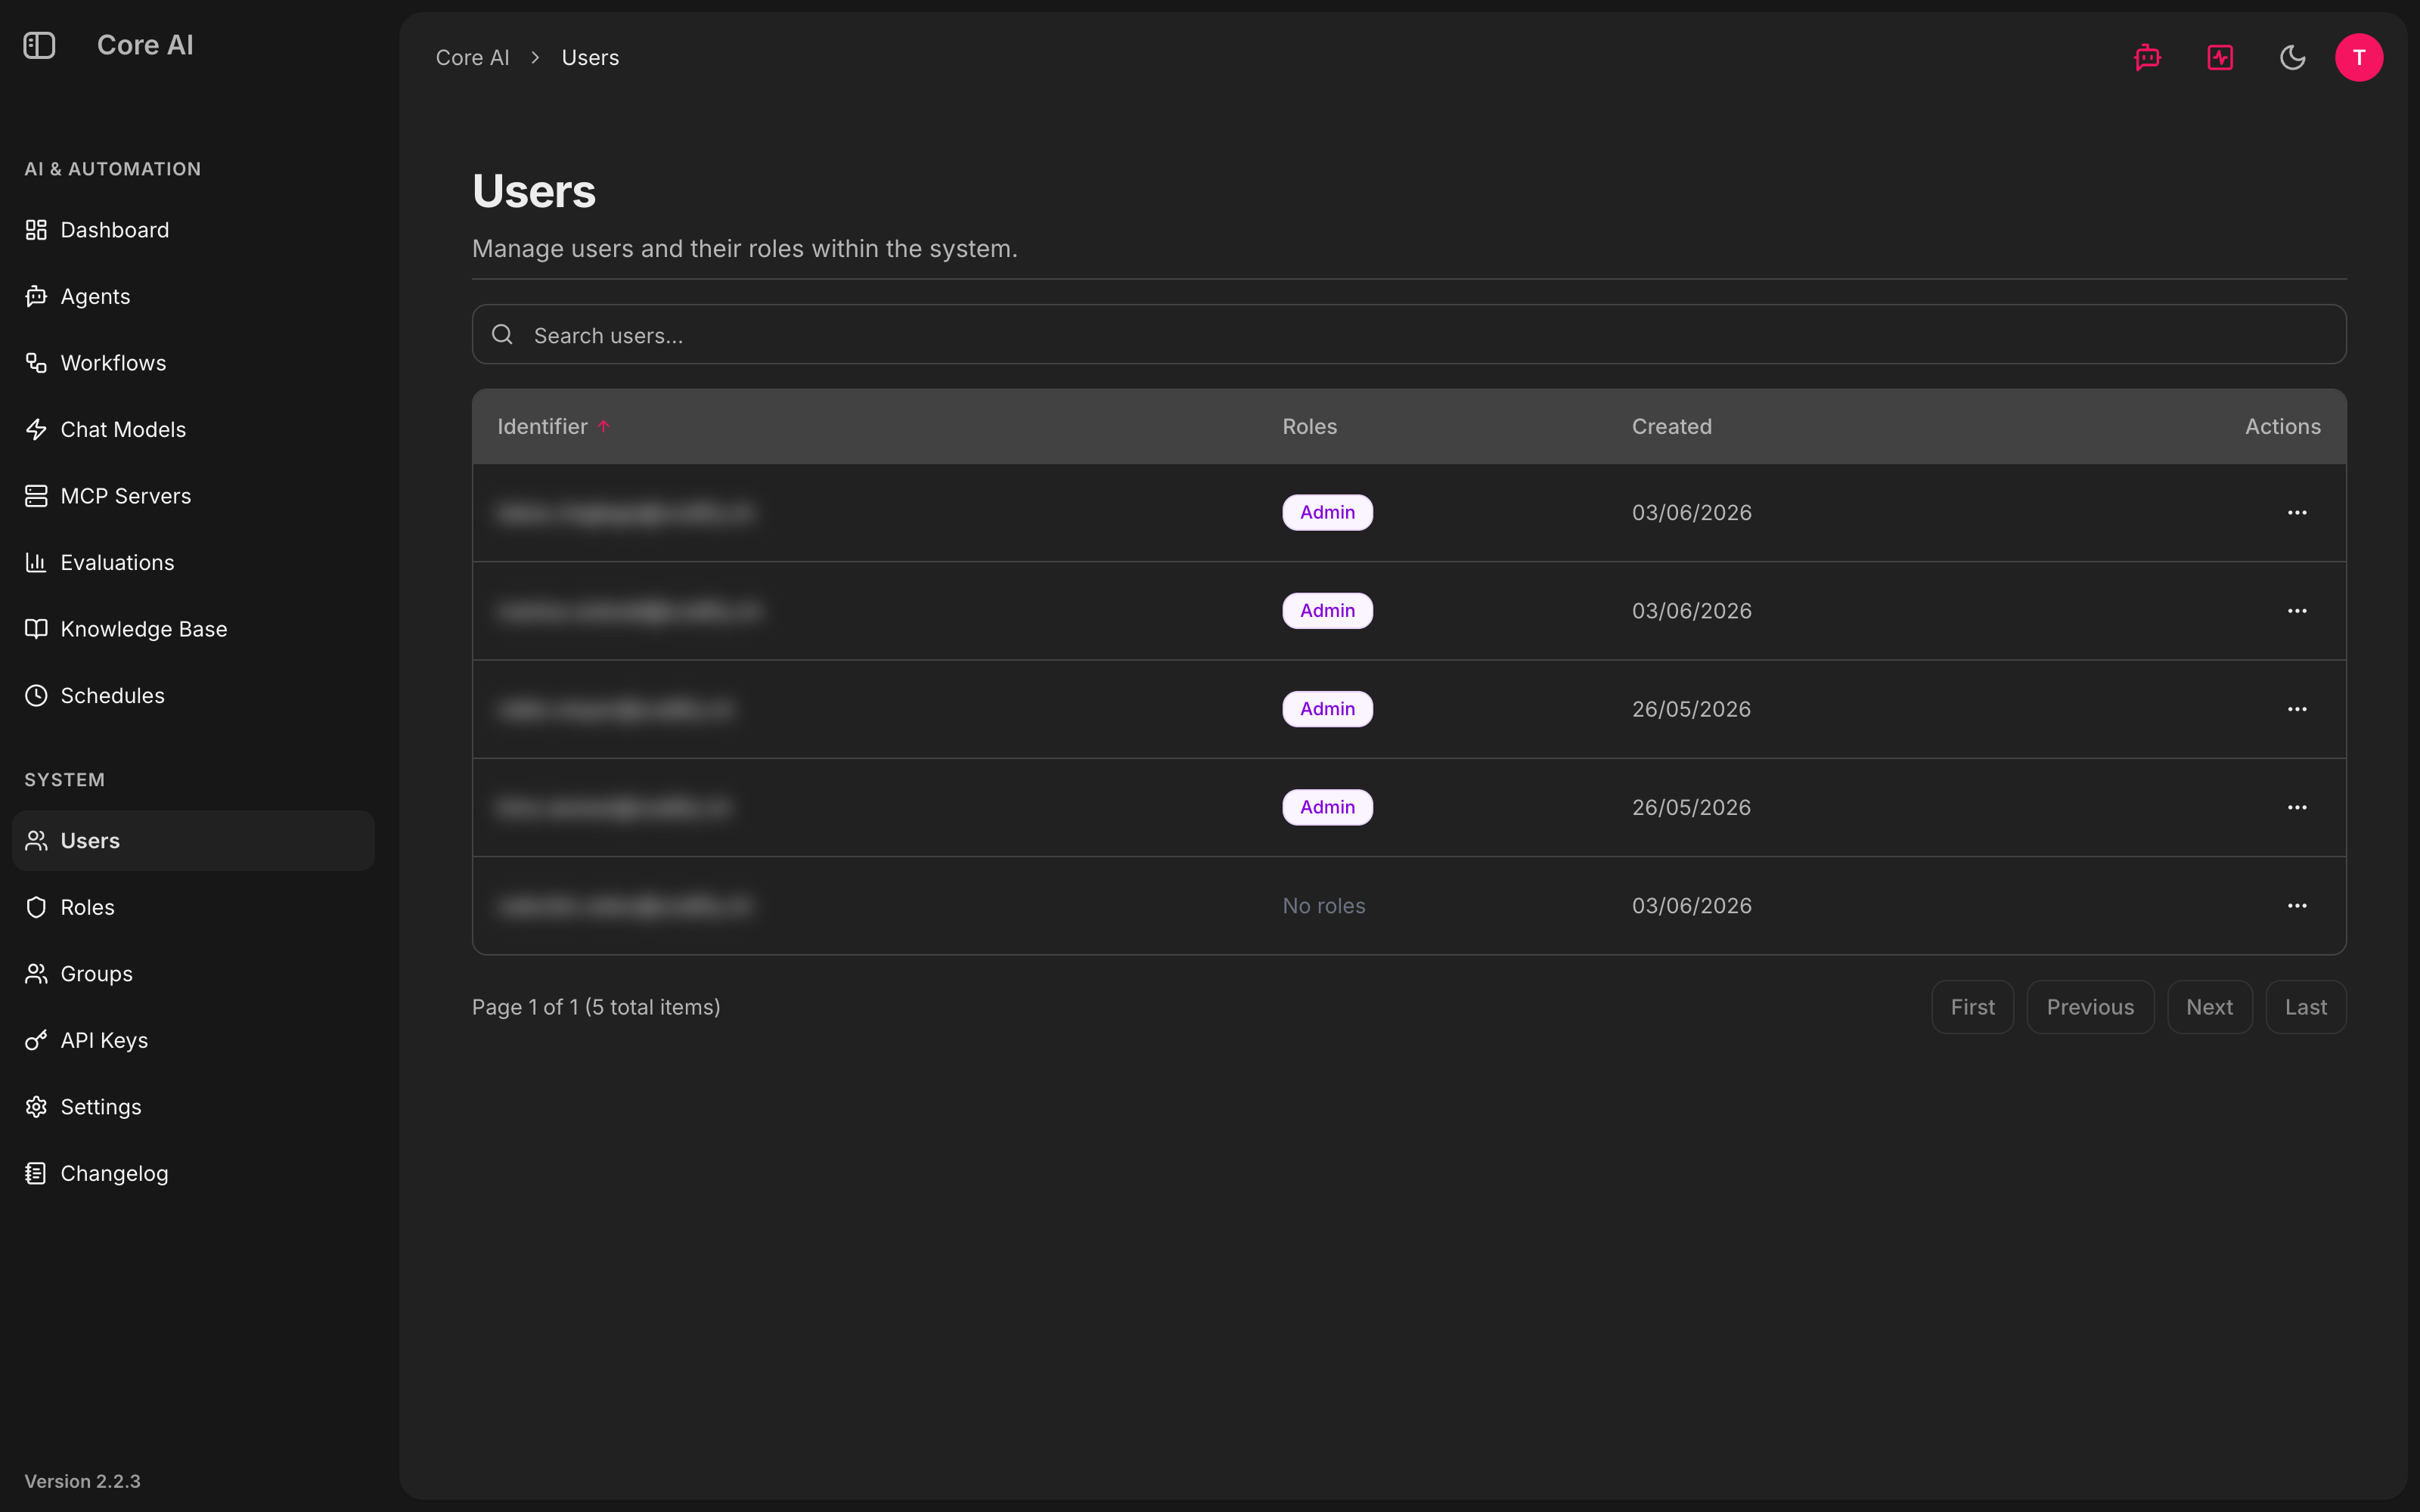Select MCP Servers in sidebar
Screen dimensions: 2420x1512
click(x=193, y=496)
